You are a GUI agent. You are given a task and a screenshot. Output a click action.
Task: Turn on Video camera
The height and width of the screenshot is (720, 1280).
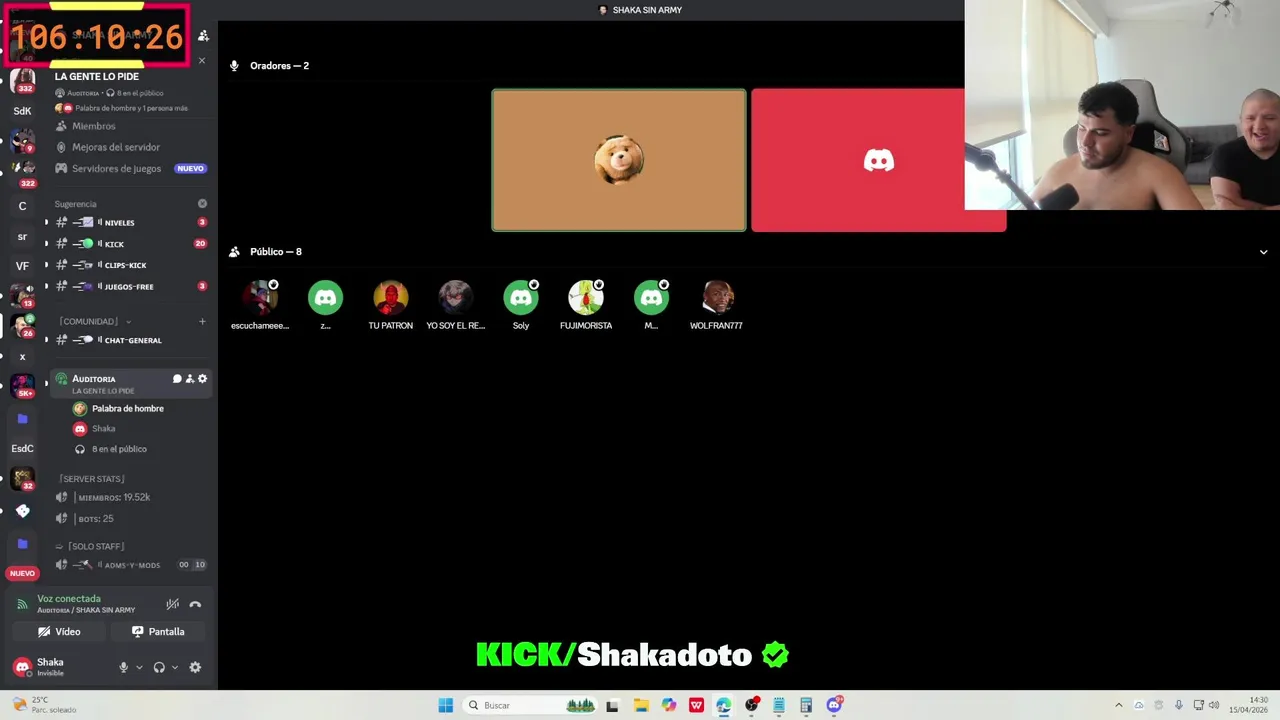(x=59, y=632)
